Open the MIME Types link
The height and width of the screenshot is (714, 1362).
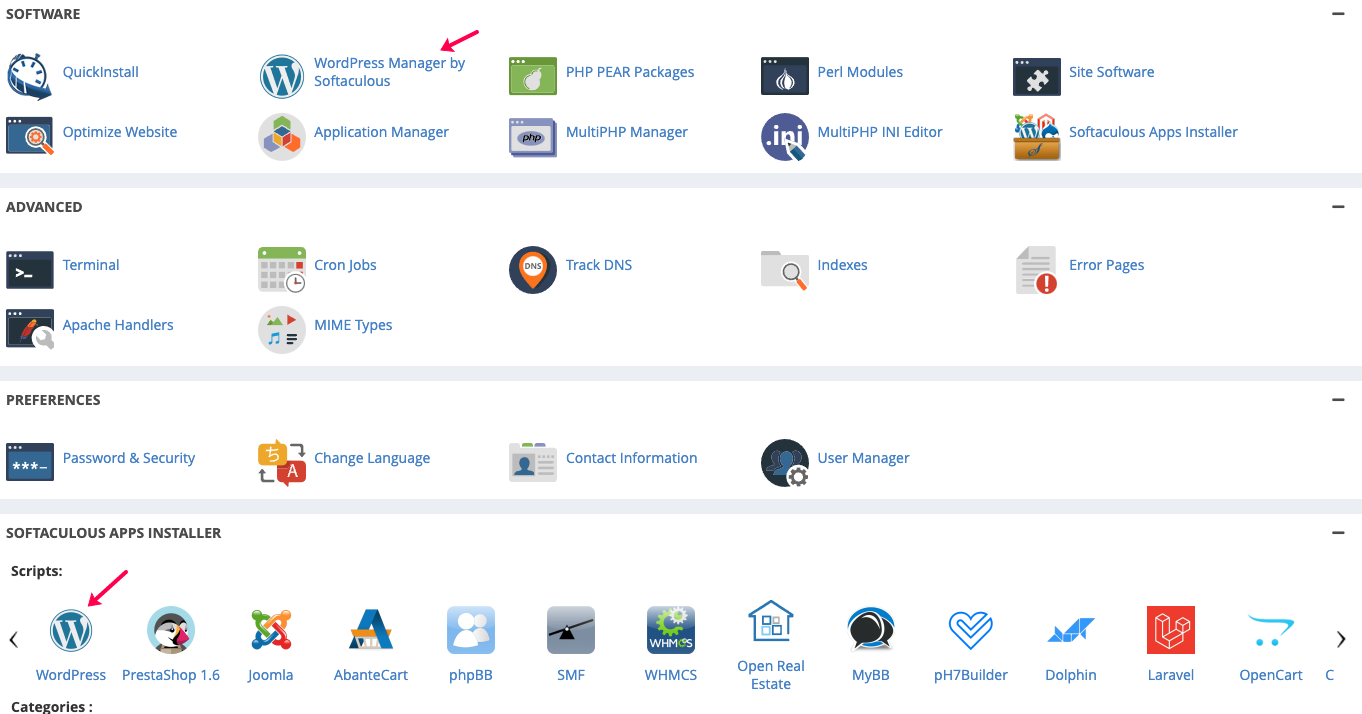tap(353, 325)
